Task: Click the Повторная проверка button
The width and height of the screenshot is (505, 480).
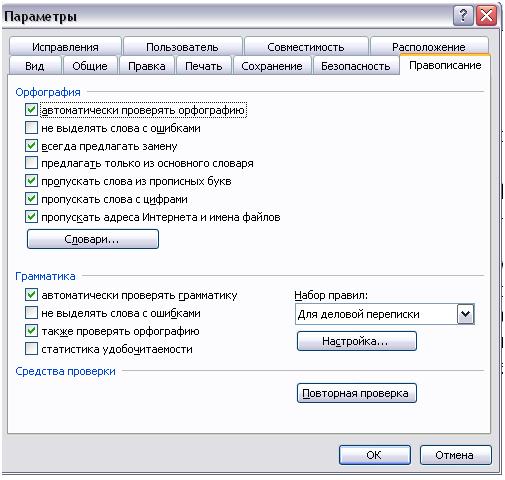Action: click(357, 393)
